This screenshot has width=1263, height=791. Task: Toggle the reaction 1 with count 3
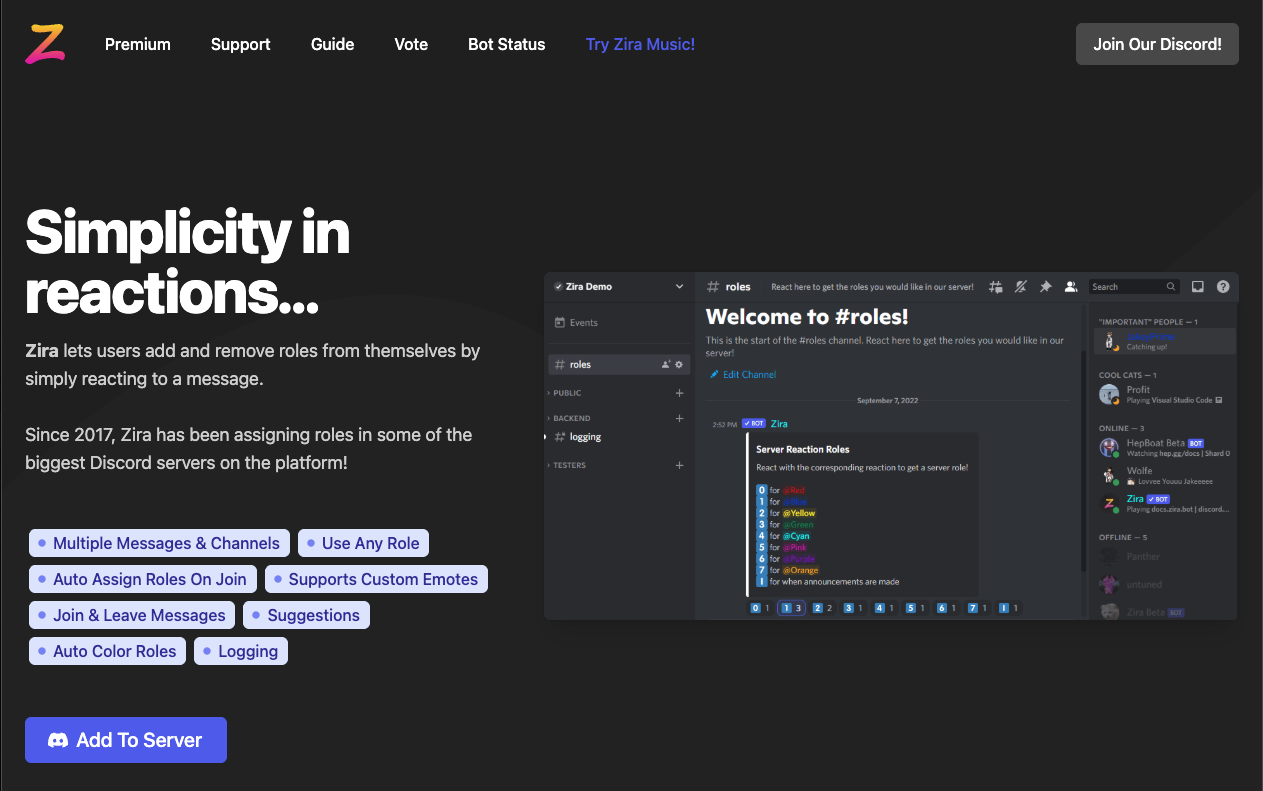click(x=792, y=608)
